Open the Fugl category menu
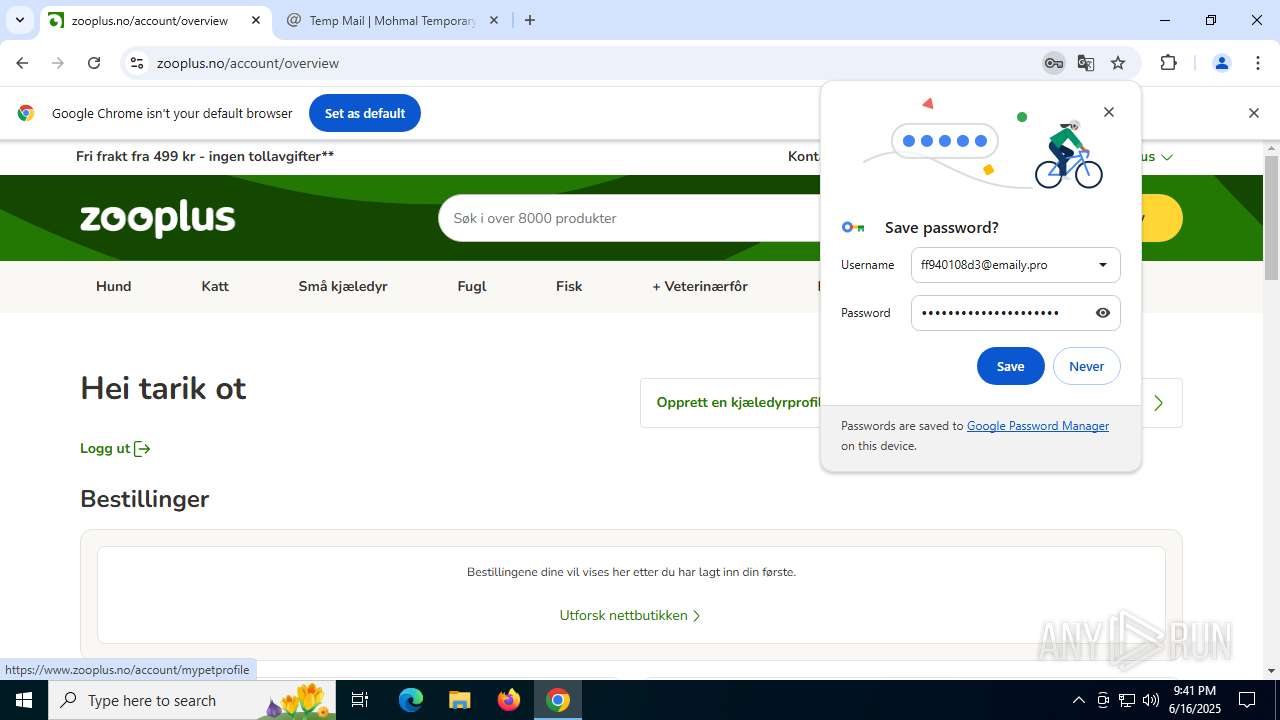The height and width of the screenshot is (720, 1280). [x=472, y=286]
